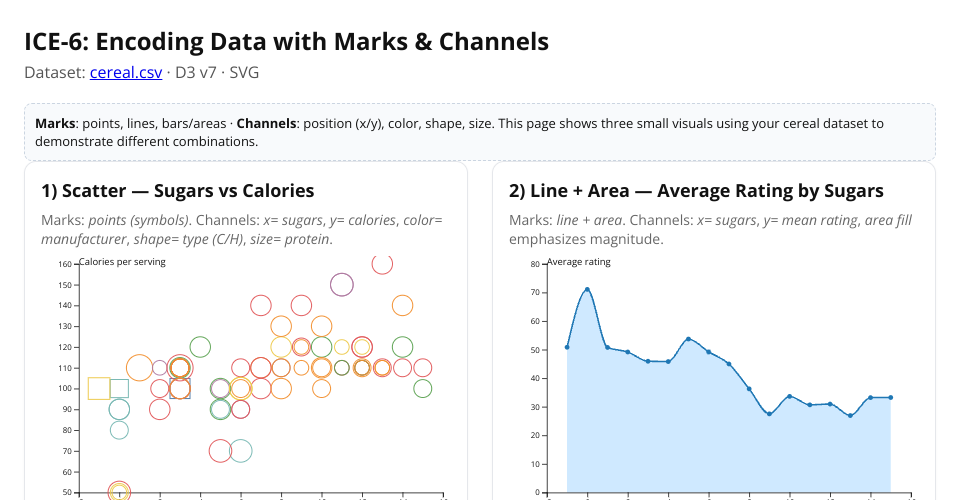Image resolution: width=960 pixels, height=500 pixels.
Task: Select the blue square marker at 100 calories
Action: 180,389
